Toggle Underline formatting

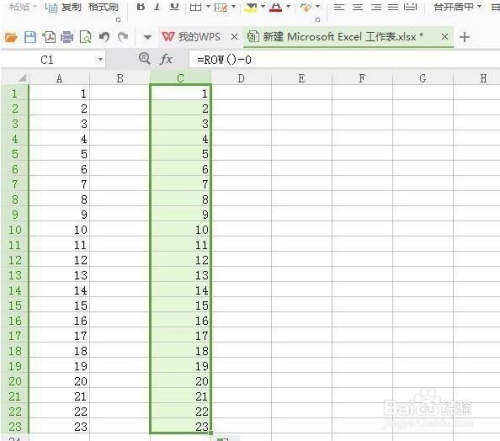click(x=174, y=6)
